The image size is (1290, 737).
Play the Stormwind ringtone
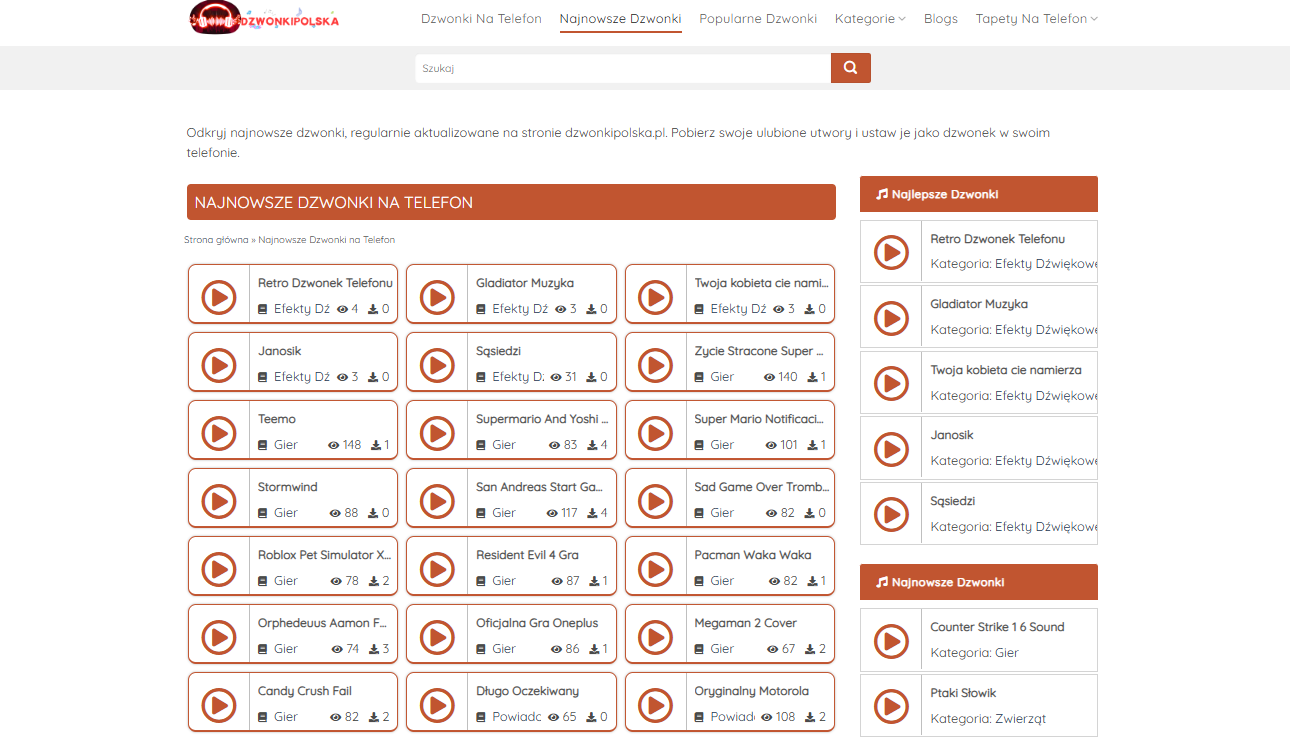click(x=218, y=500)
